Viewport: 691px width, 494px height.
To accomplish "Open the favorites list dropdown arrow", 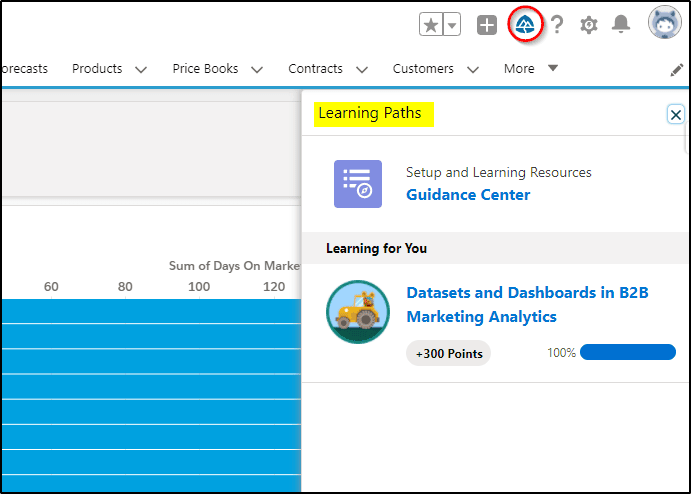I will point(452,25).
